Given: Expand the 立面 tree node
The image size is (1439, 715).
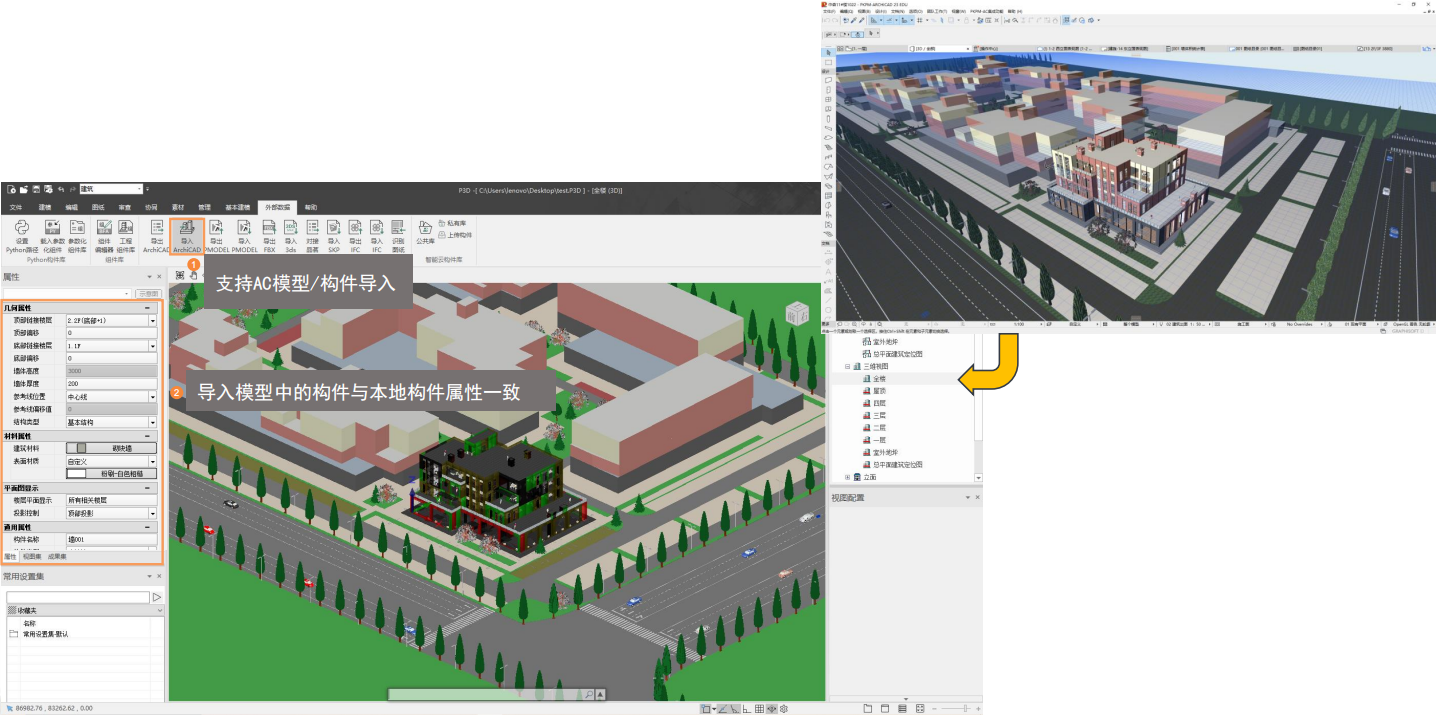Looking at the screenshot, I should click(847, 477).
